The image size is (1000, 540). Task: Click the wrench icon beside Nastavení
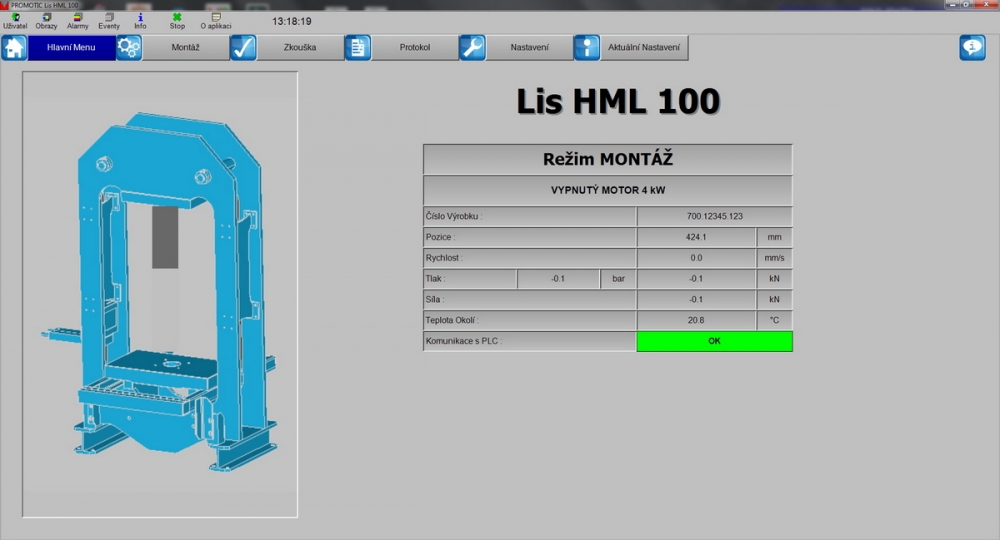point(472,48)
